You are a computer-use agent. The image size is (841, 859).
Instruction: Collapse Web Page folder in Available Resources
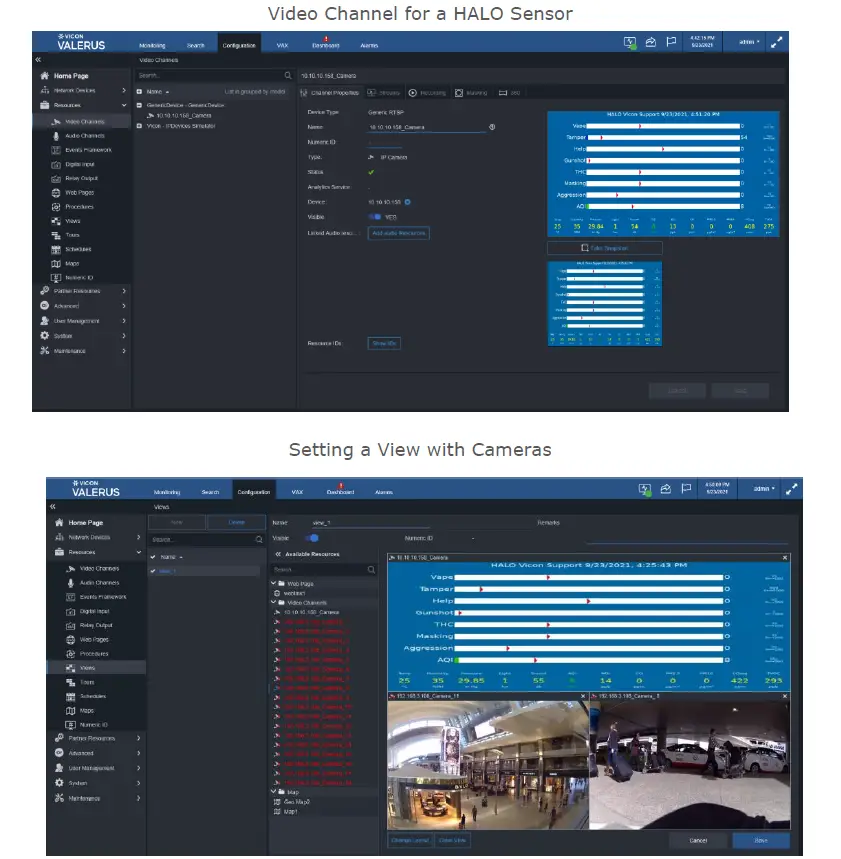273,583
